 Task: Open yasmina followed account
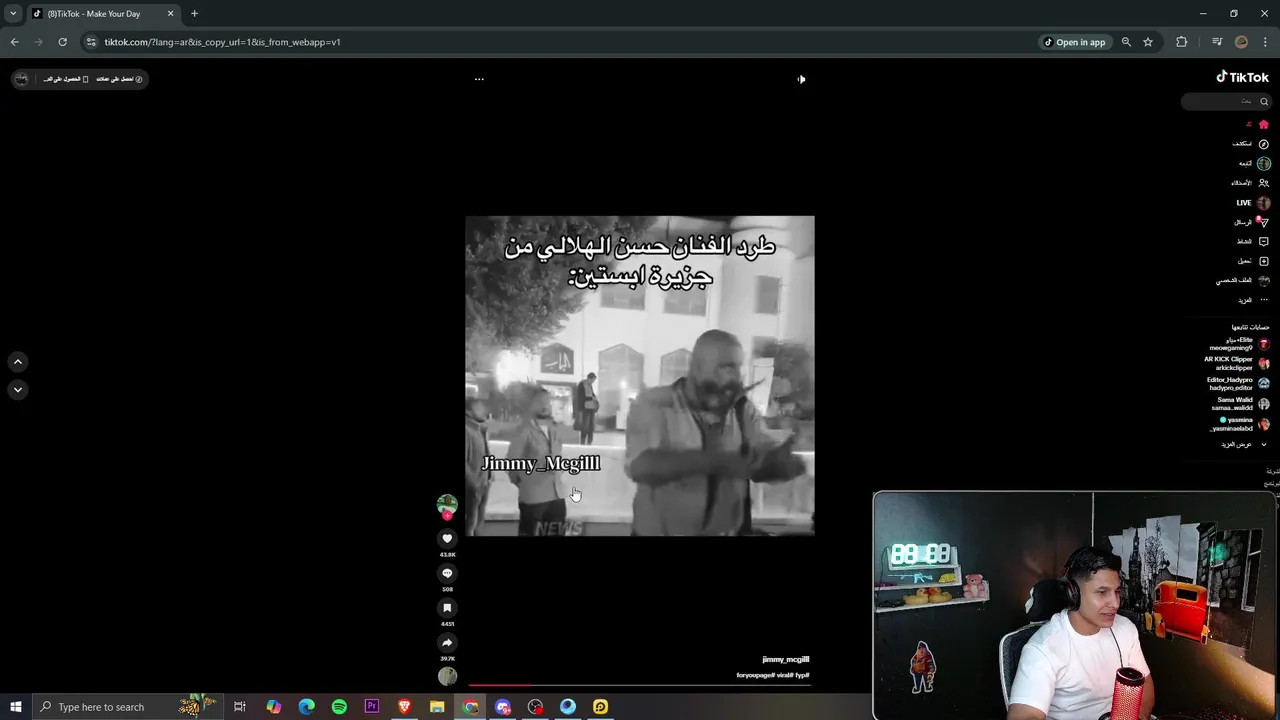click(x=1240, y=424)
